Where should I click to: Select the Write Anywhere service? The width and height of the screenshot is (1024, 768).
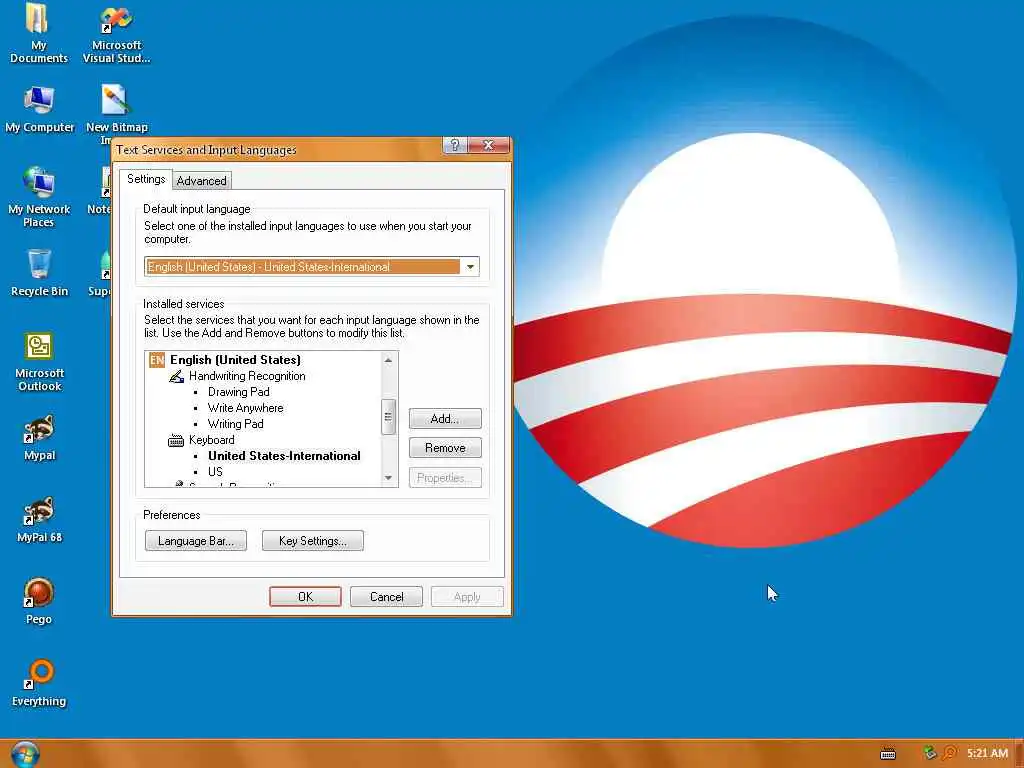[246, 408]
